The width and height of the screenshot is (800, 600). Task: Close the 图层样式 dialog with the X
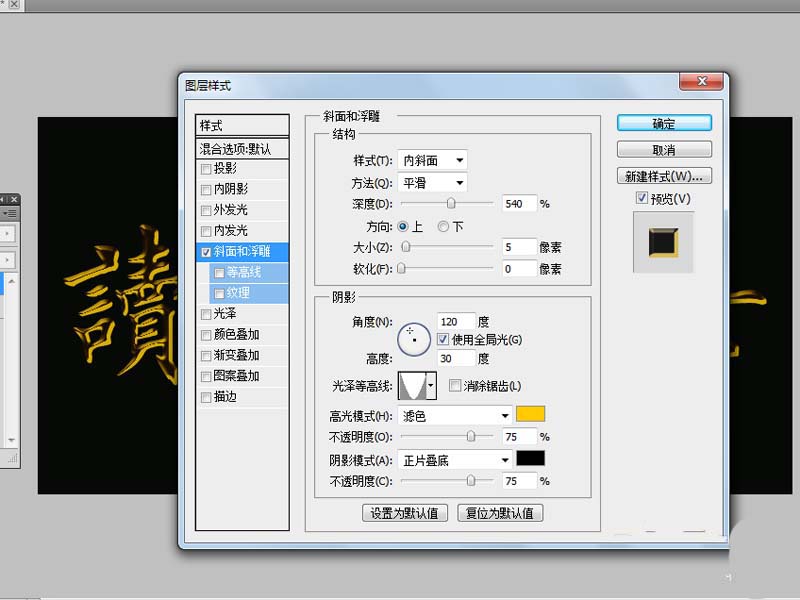[702, 81]
